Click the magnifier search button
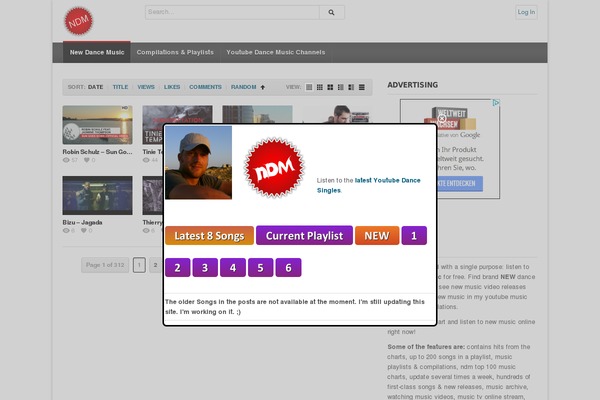Viewport: 600px width, 400px height. pos(332,12)
